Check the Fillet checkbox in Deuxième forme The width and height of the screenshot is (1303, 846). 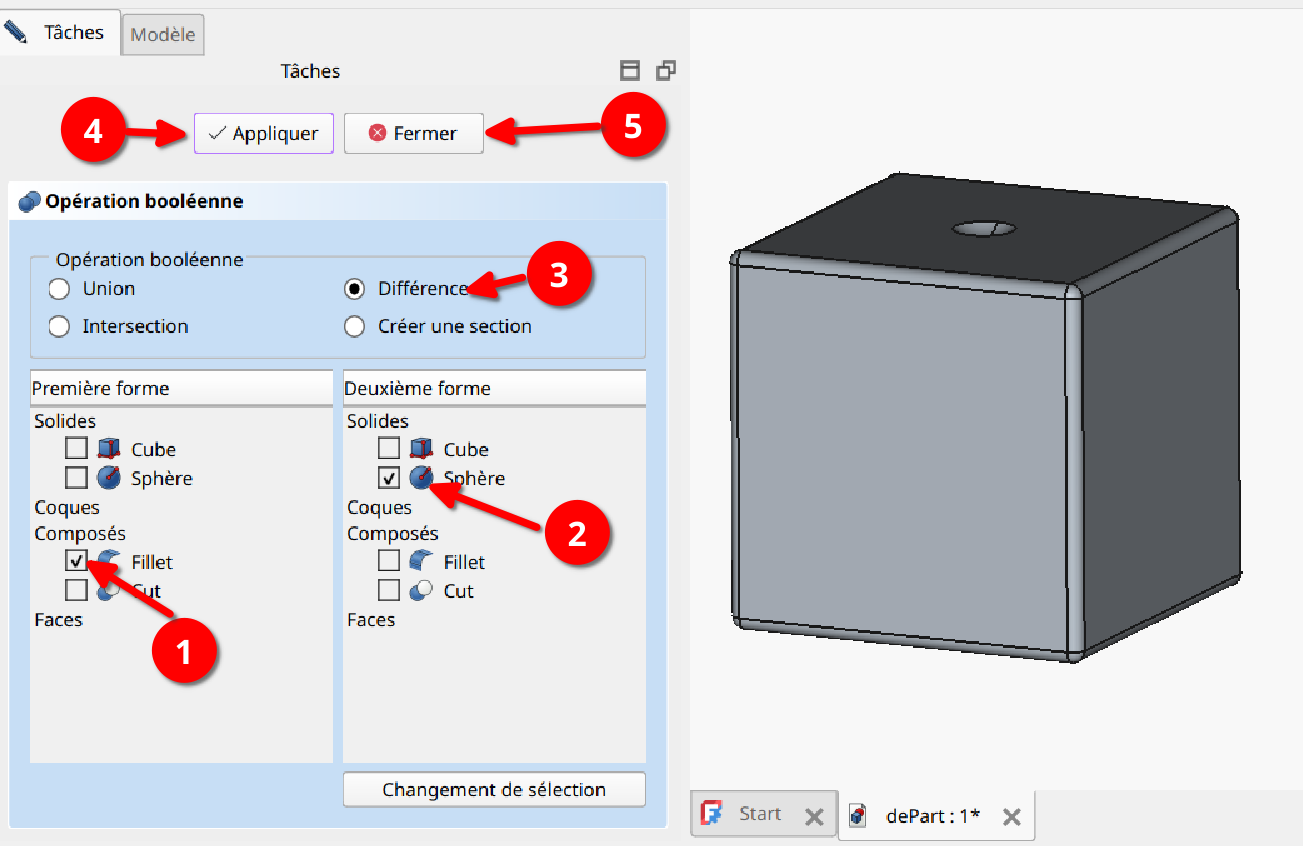click(388, 560)
